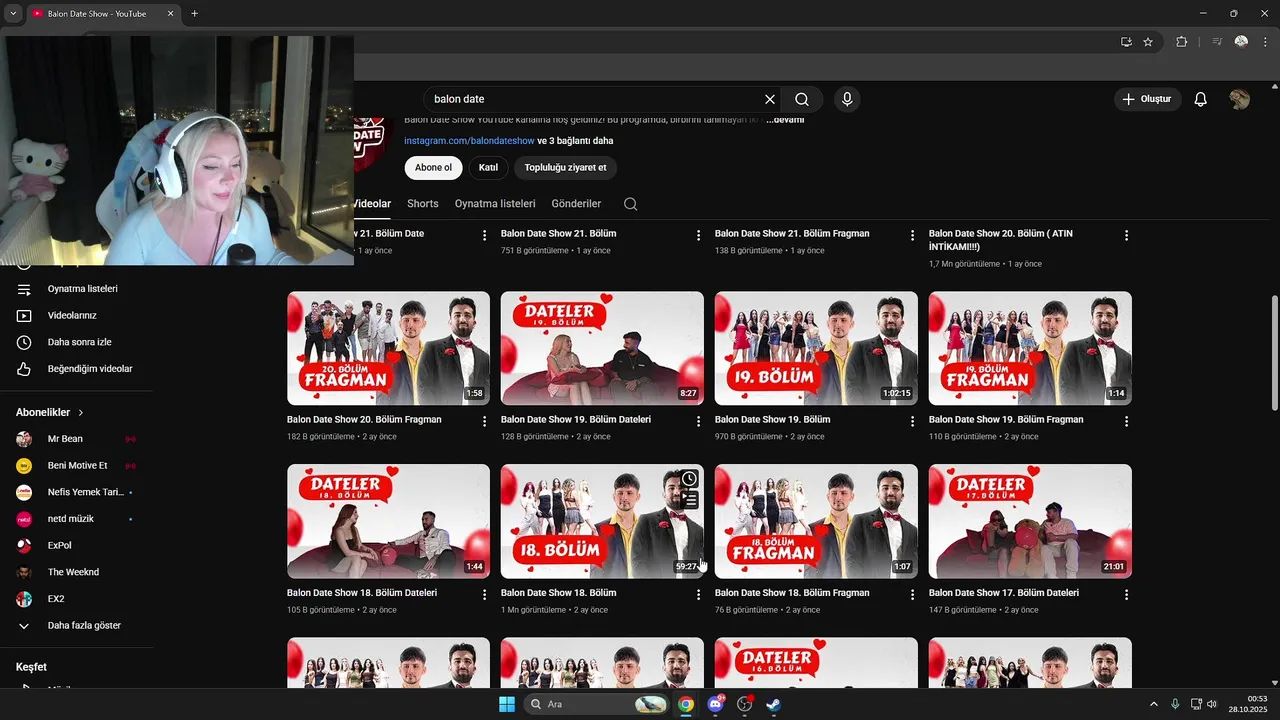Image resolution: width=1280 pixels, height=720 pixels.
Task: Open Chrome extensions puzzle icon
Action: click(x=1182, y=42)
